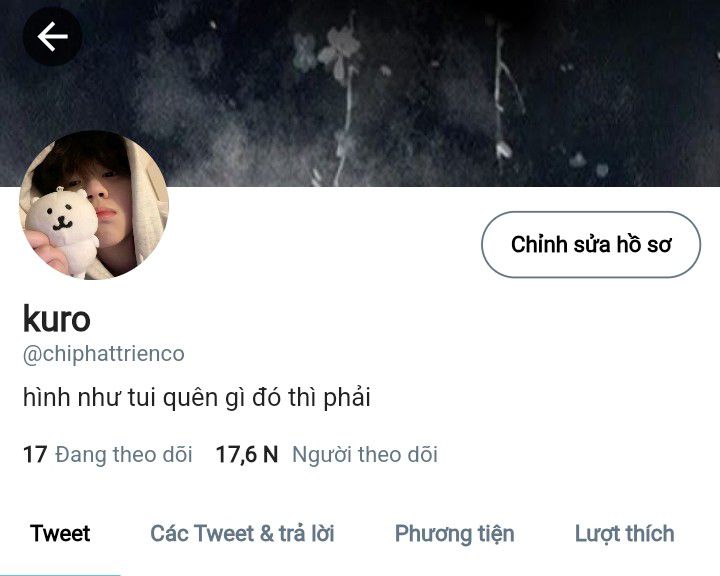Open the dark floral header banner image
The height and width of the screenshot is (576, 720).
point(360,93)
